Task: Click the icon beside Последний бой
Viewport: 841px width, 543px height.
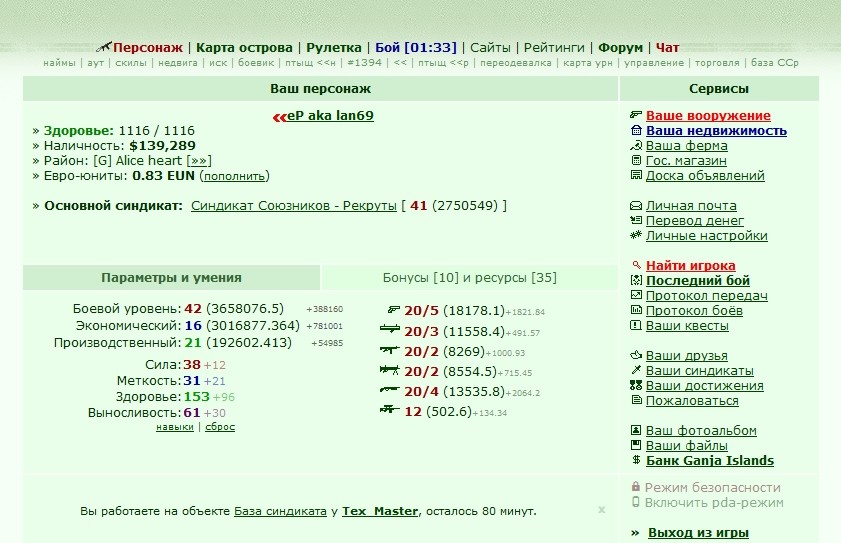Action: pos(636,280)
